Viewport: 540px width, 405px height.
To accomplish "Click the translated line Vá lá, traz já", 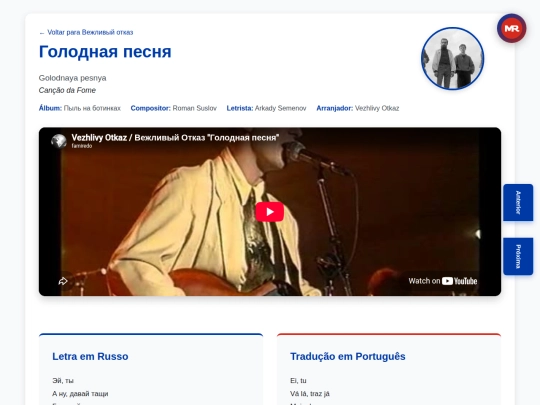I will tap(310, 394).
